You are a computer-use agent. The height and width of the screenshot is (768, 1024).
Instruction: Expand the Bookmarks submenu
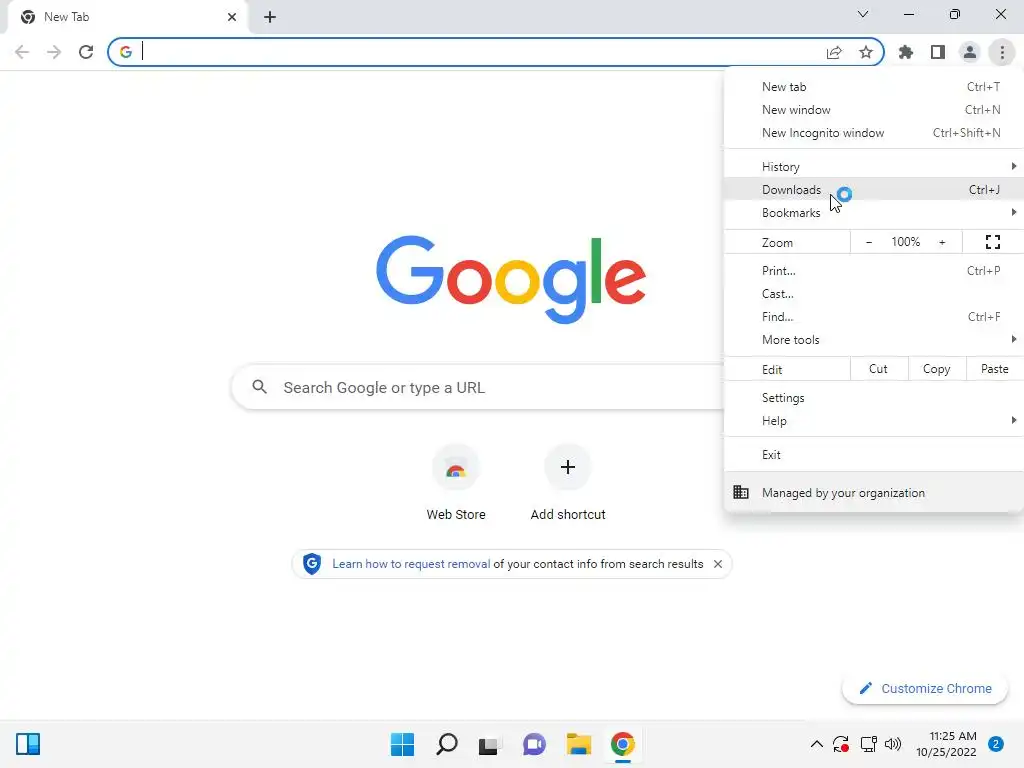tap(874, 212)
